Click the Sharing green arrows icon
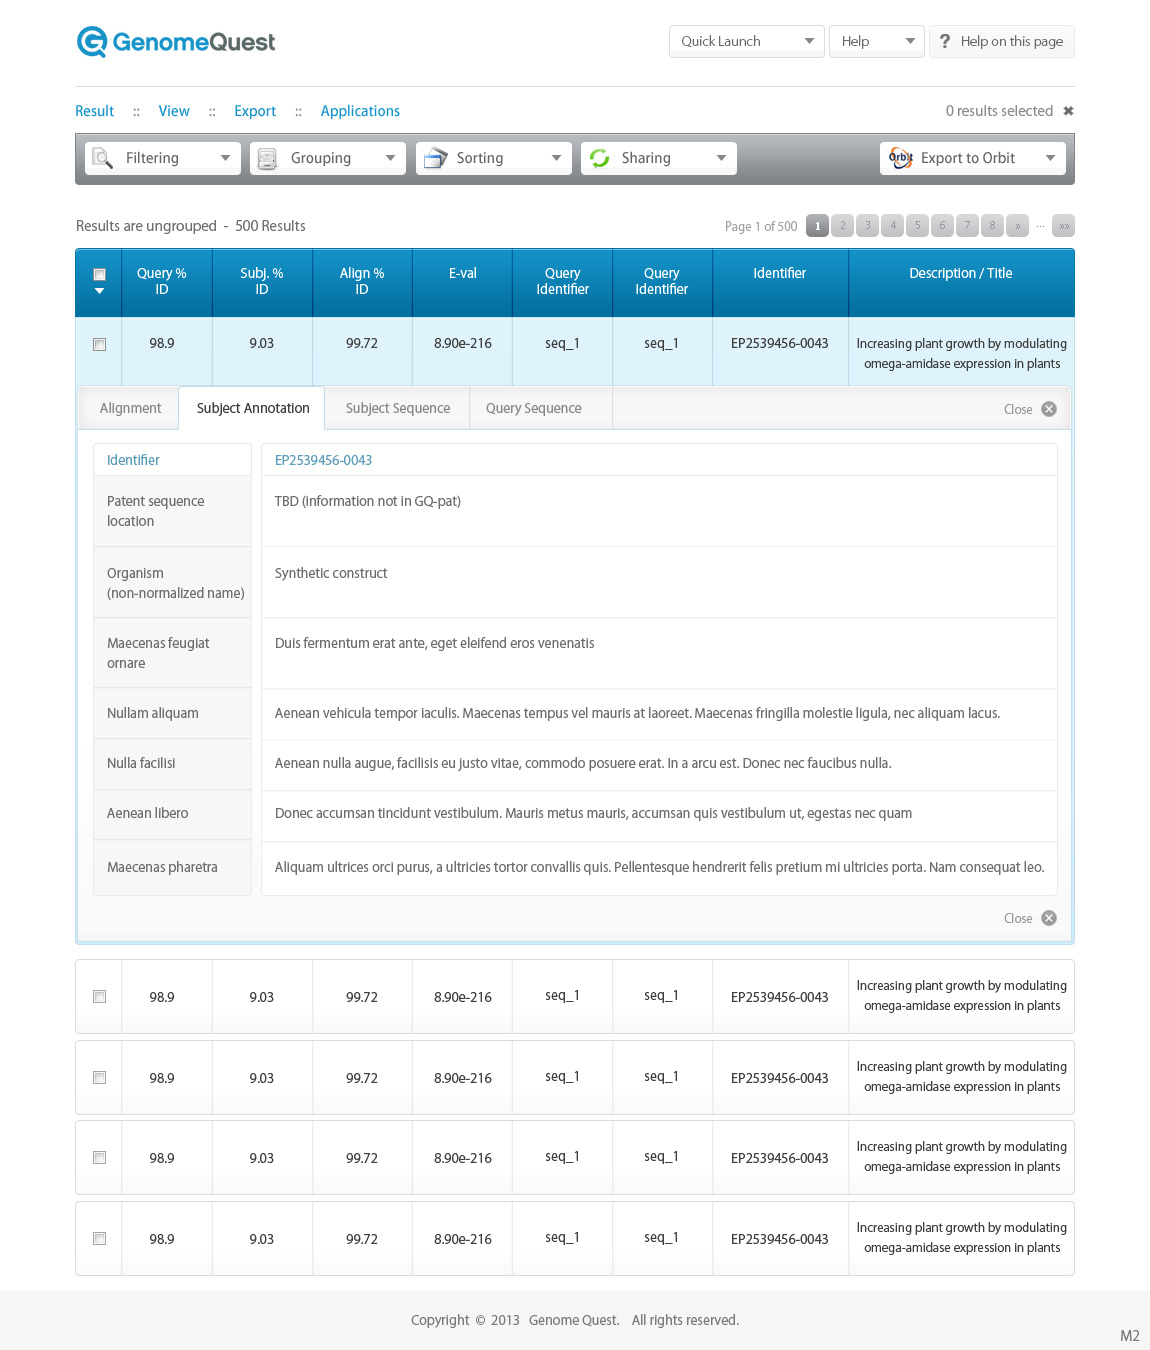Screen dimensions: 1150x1350 tap(599, 158)
